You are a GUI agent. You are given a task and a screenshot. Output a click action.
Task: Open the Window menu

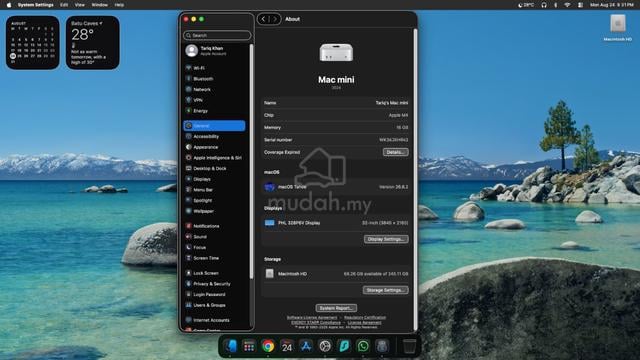click(x=100, y=5)
